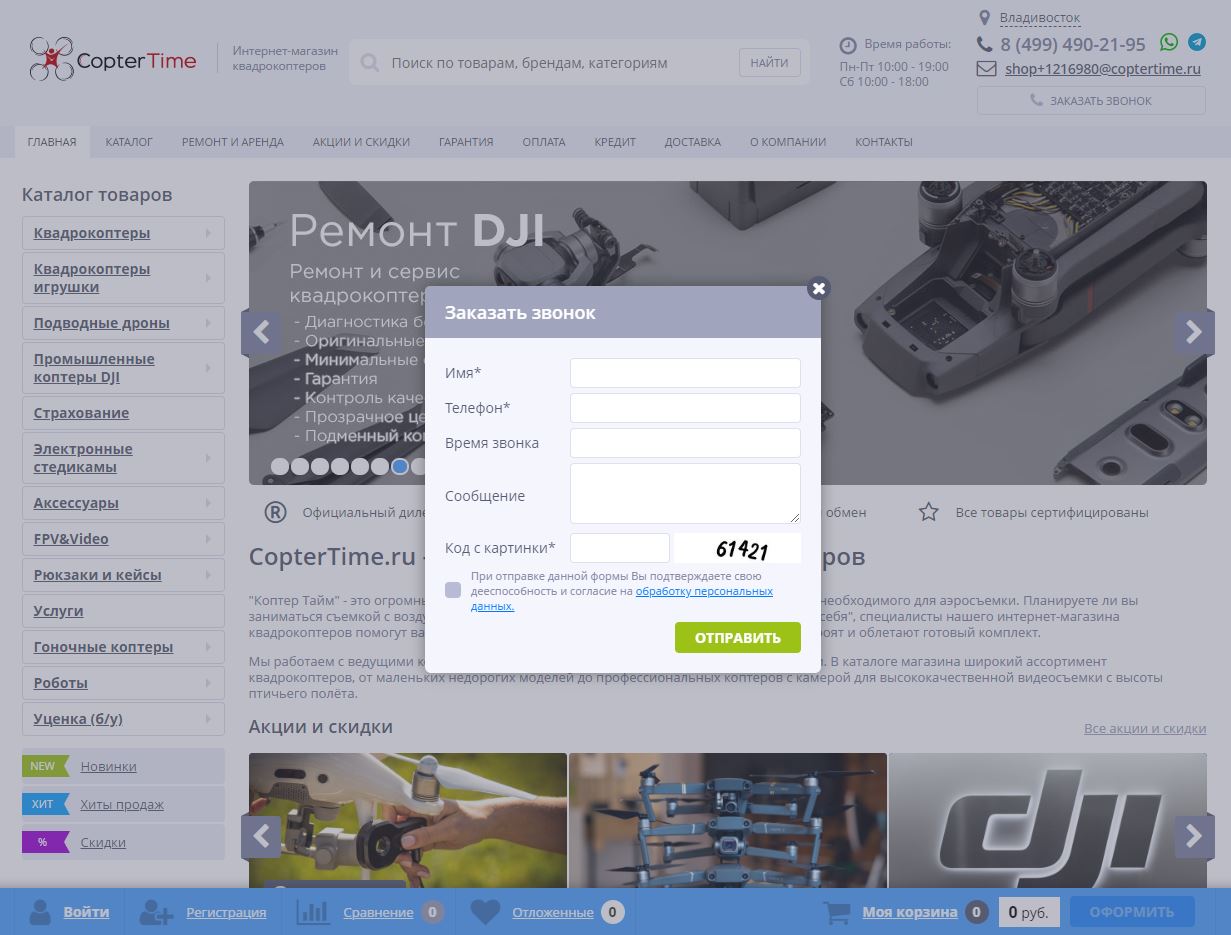Select the highlighted blue slider dot
The height and width of the screenshot is (935, 1231).
click(400, 466)
